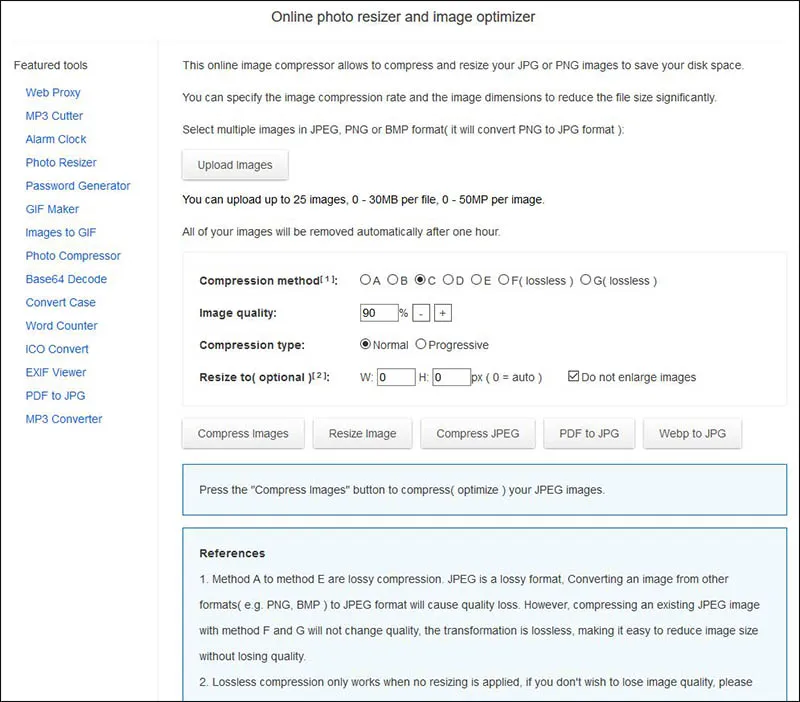Increase image quality with plus button
The width and height of the screenshot is (800, 702).
point(443,313)
